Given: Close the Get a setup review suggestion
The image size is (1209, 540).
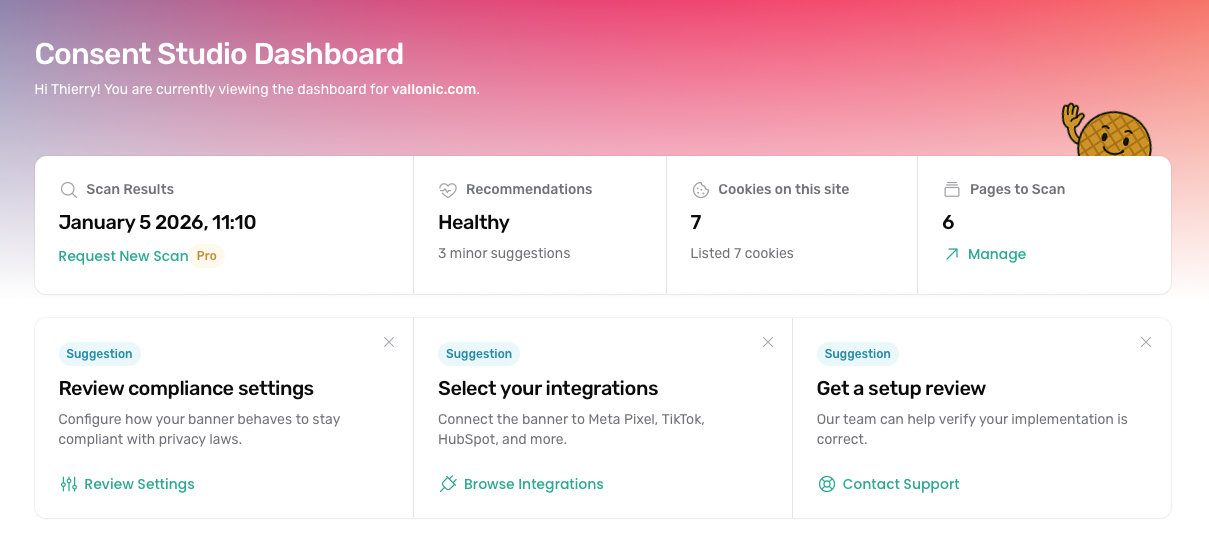Looking at the screenshot, I should 1146,342.
